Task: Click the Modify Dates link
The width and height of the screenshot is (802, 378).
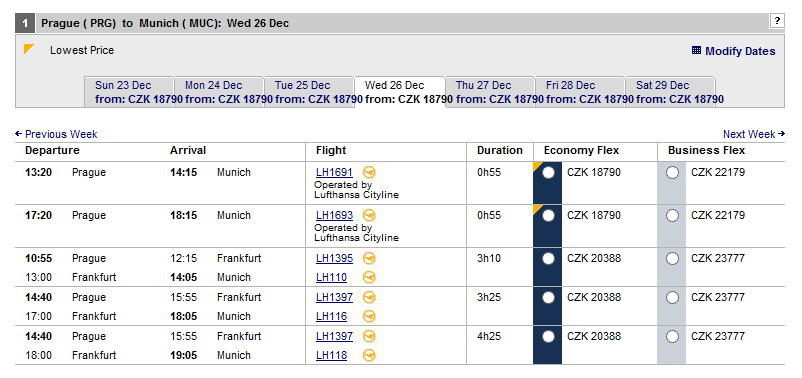Action: [740, 51]
